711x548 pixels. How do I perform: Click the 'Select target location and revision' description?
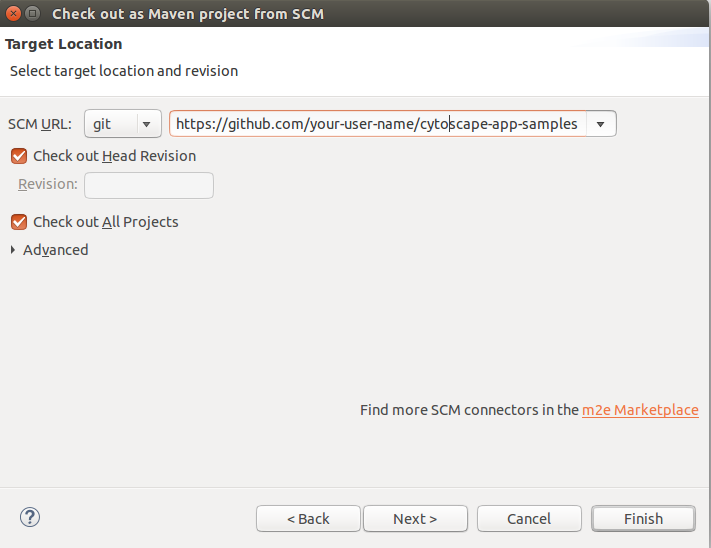pos(124,71)
